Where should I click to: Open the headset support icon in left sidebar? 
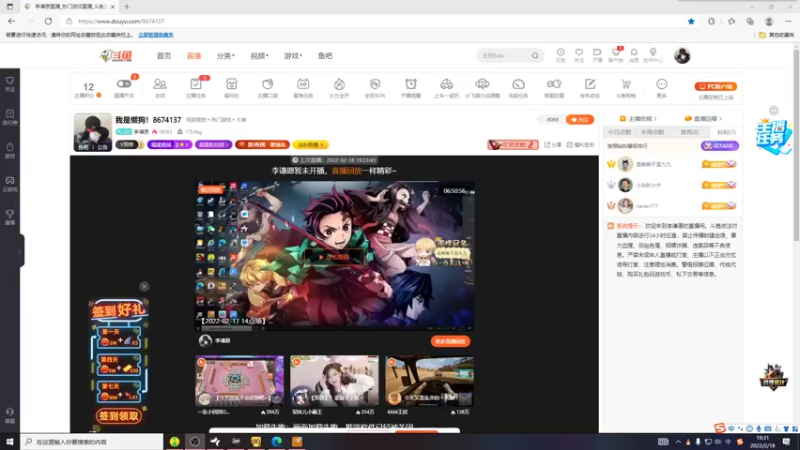click(10, 412)
